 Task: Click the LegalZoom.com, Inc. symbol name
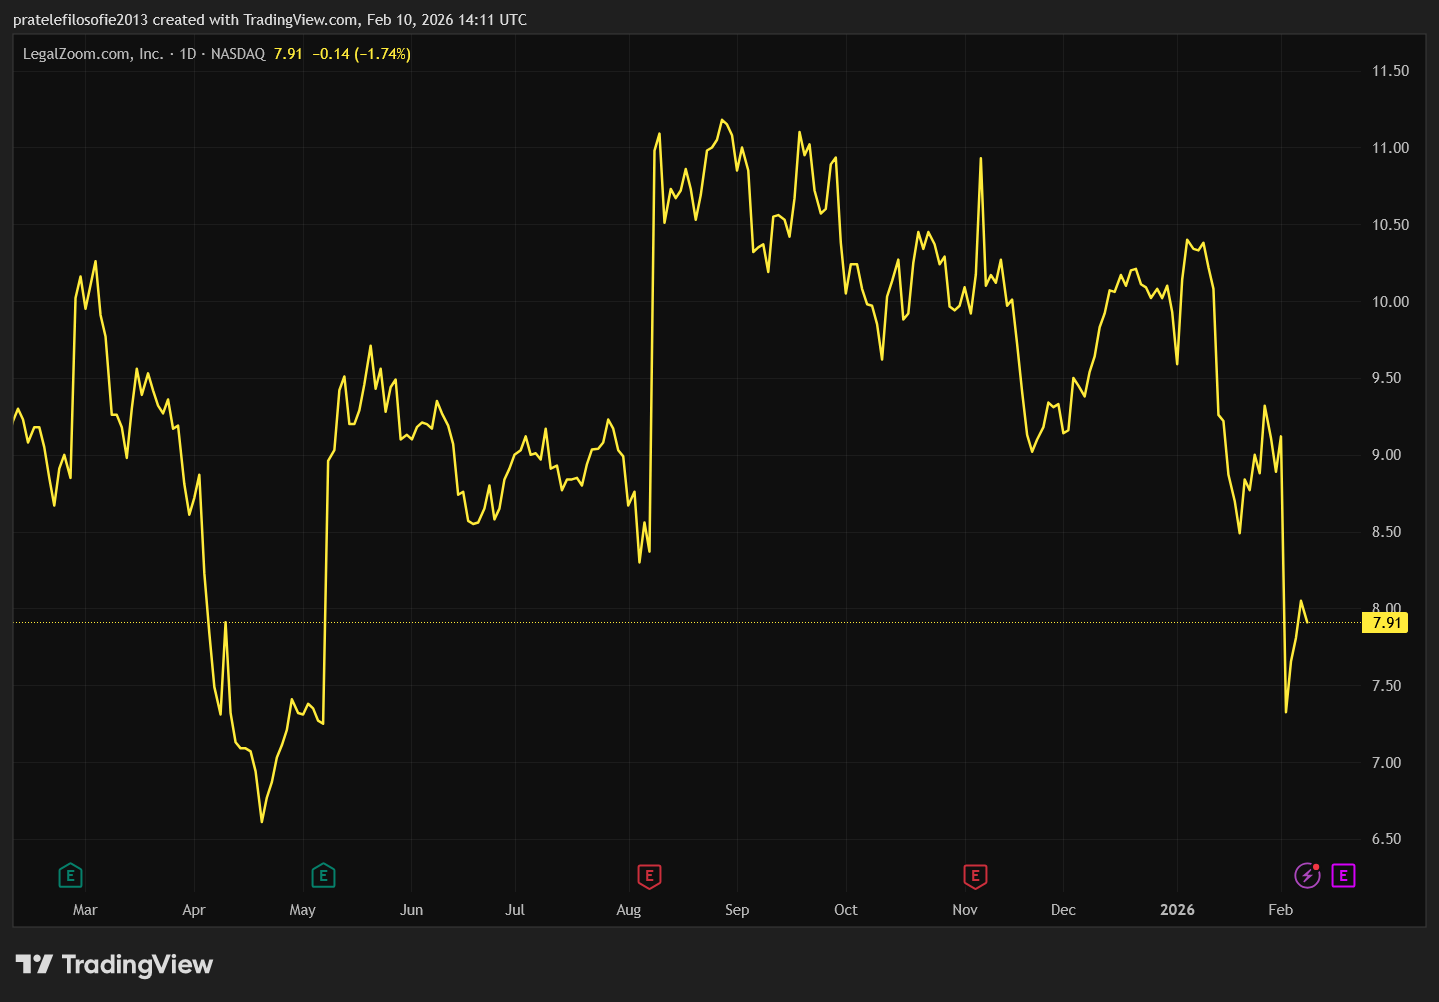pyautogui.click(x=93, y=54)
